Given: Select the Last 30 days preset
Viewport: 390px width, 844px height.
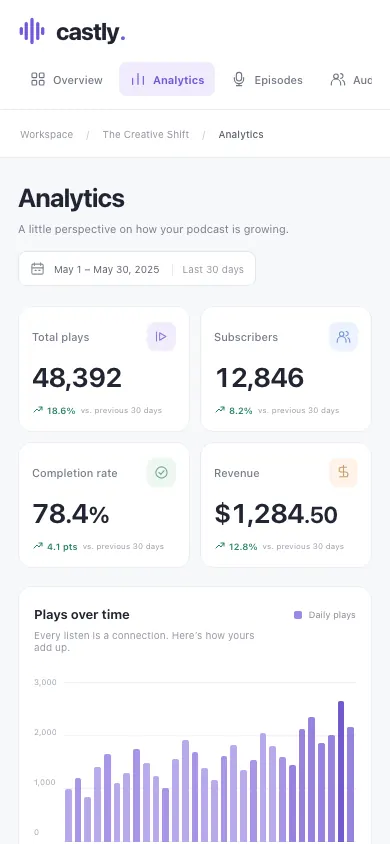Looking at the screenshot, I should 213,269.
